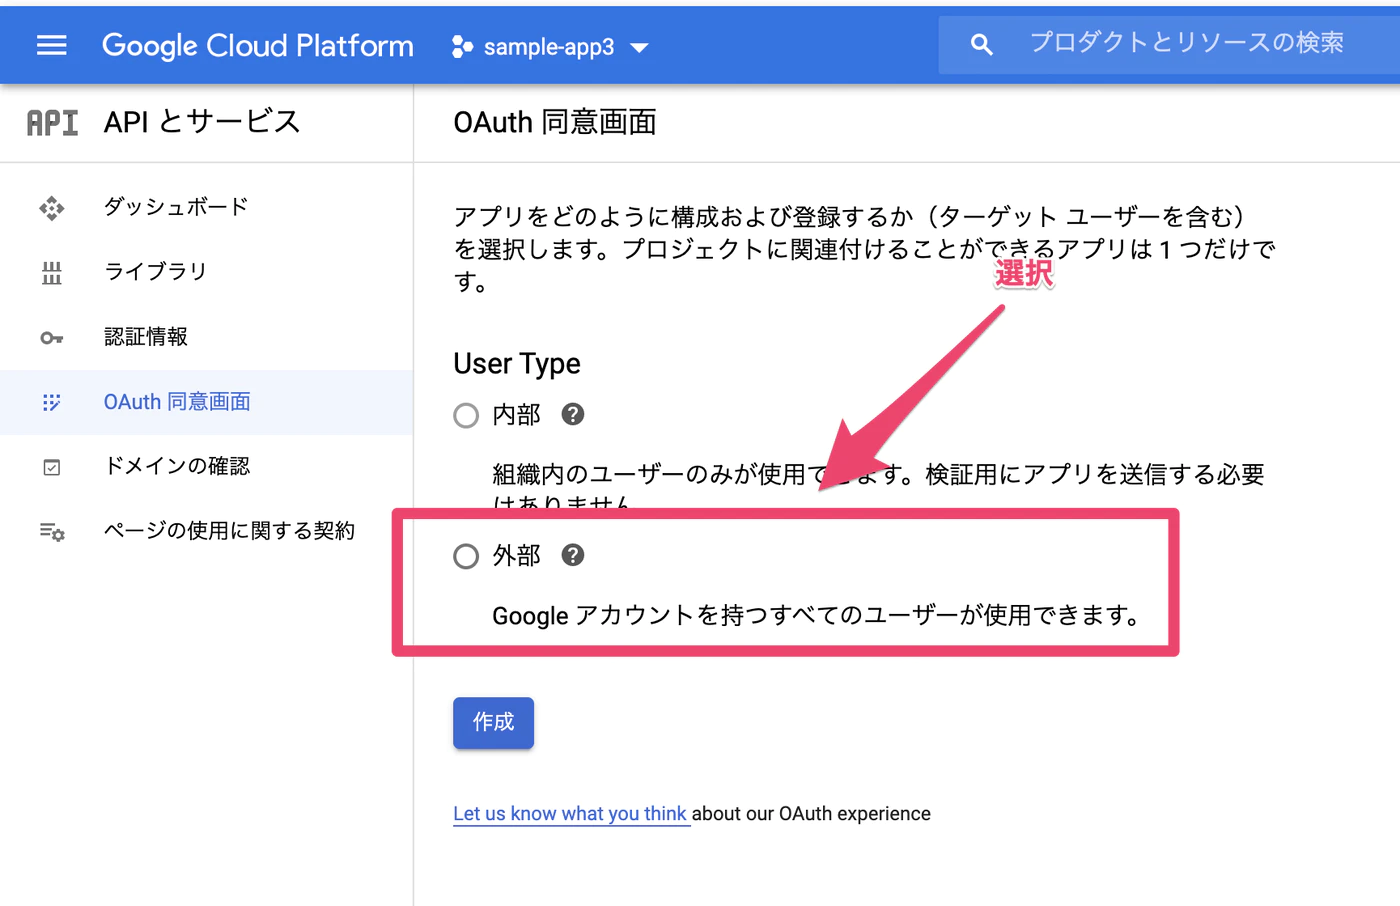Click the OAuth 同意画面 page title

555,122
